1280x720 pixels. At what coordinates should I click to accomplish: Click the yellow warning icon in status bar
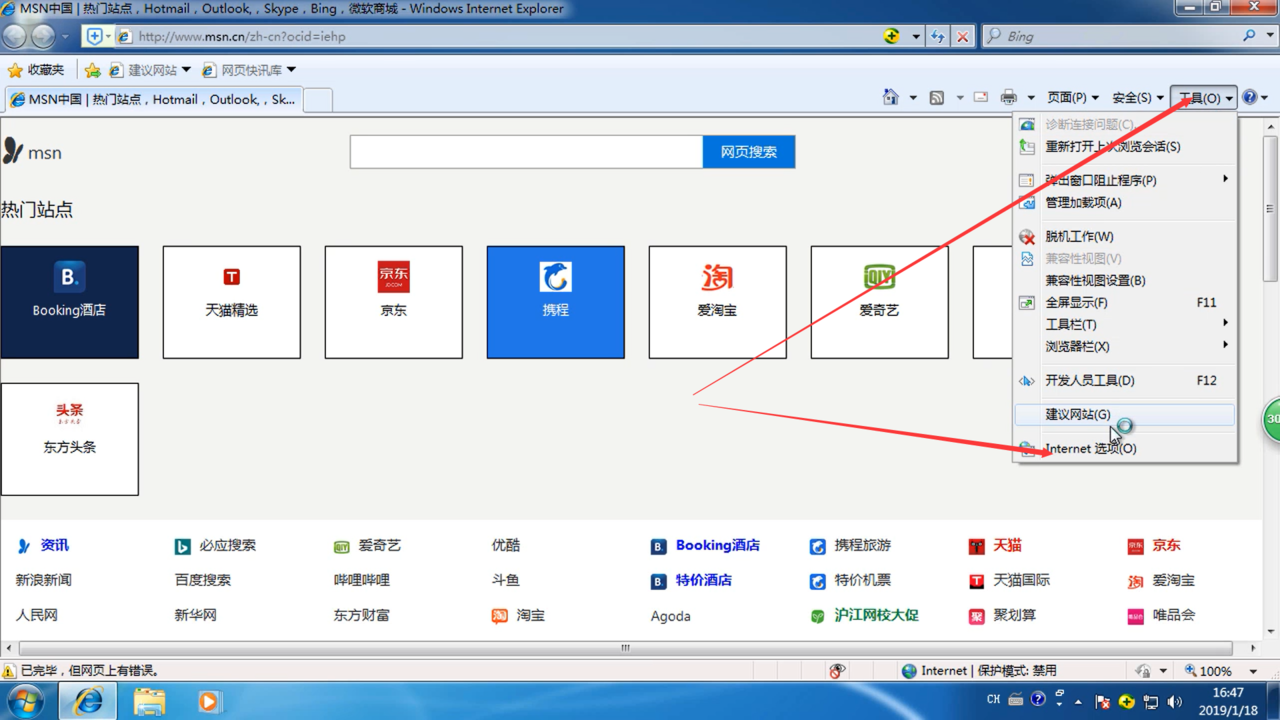point(9,671)
